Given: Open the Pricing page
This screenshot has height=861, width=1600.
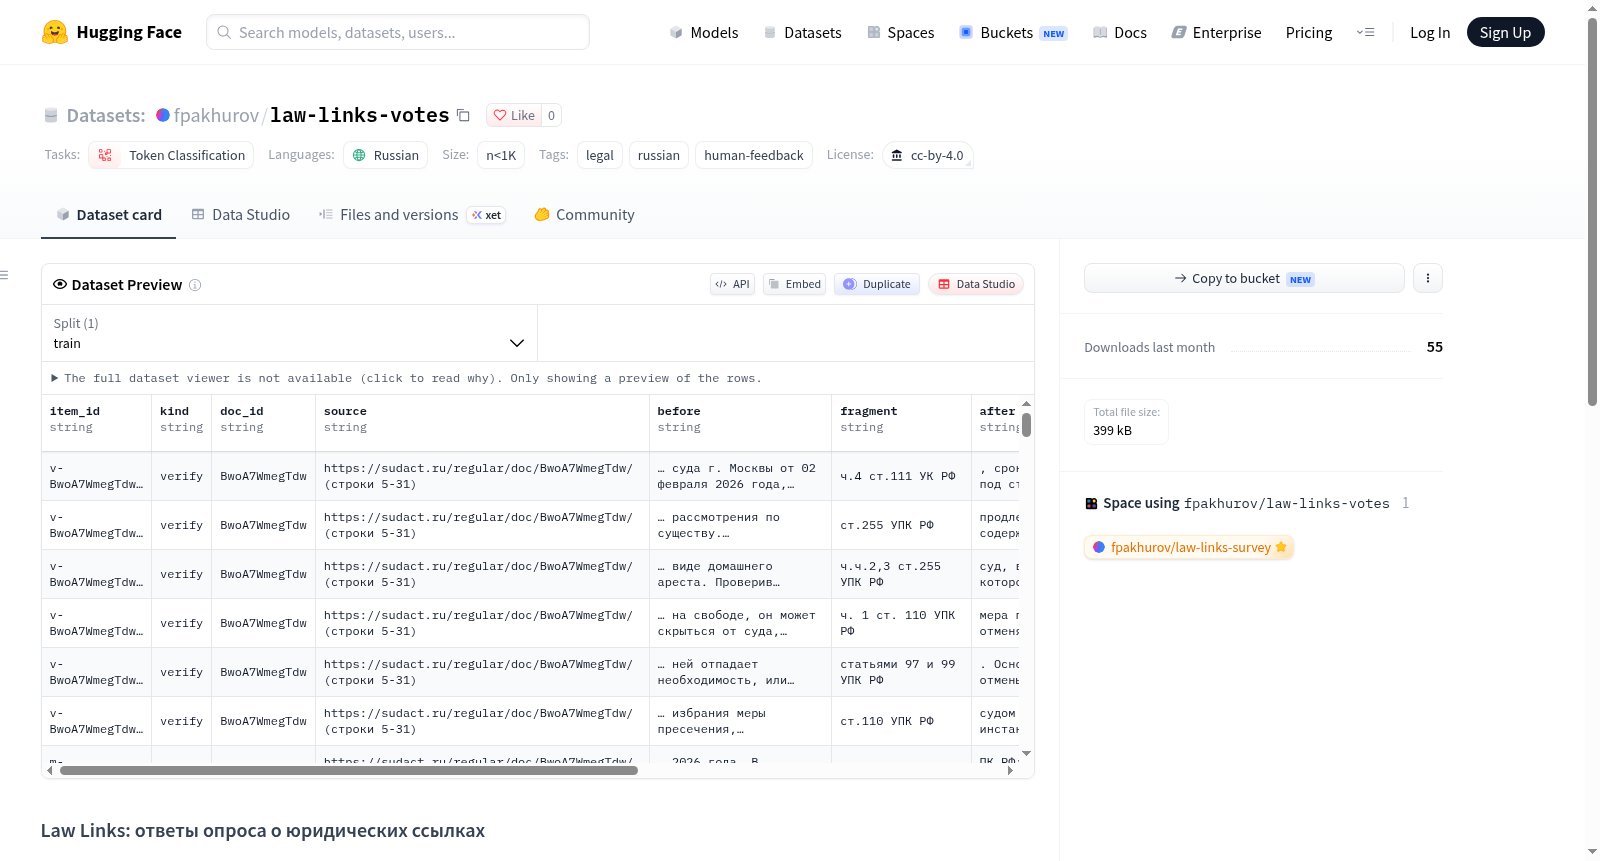Looking at the screenshot, I should 1309,32.
